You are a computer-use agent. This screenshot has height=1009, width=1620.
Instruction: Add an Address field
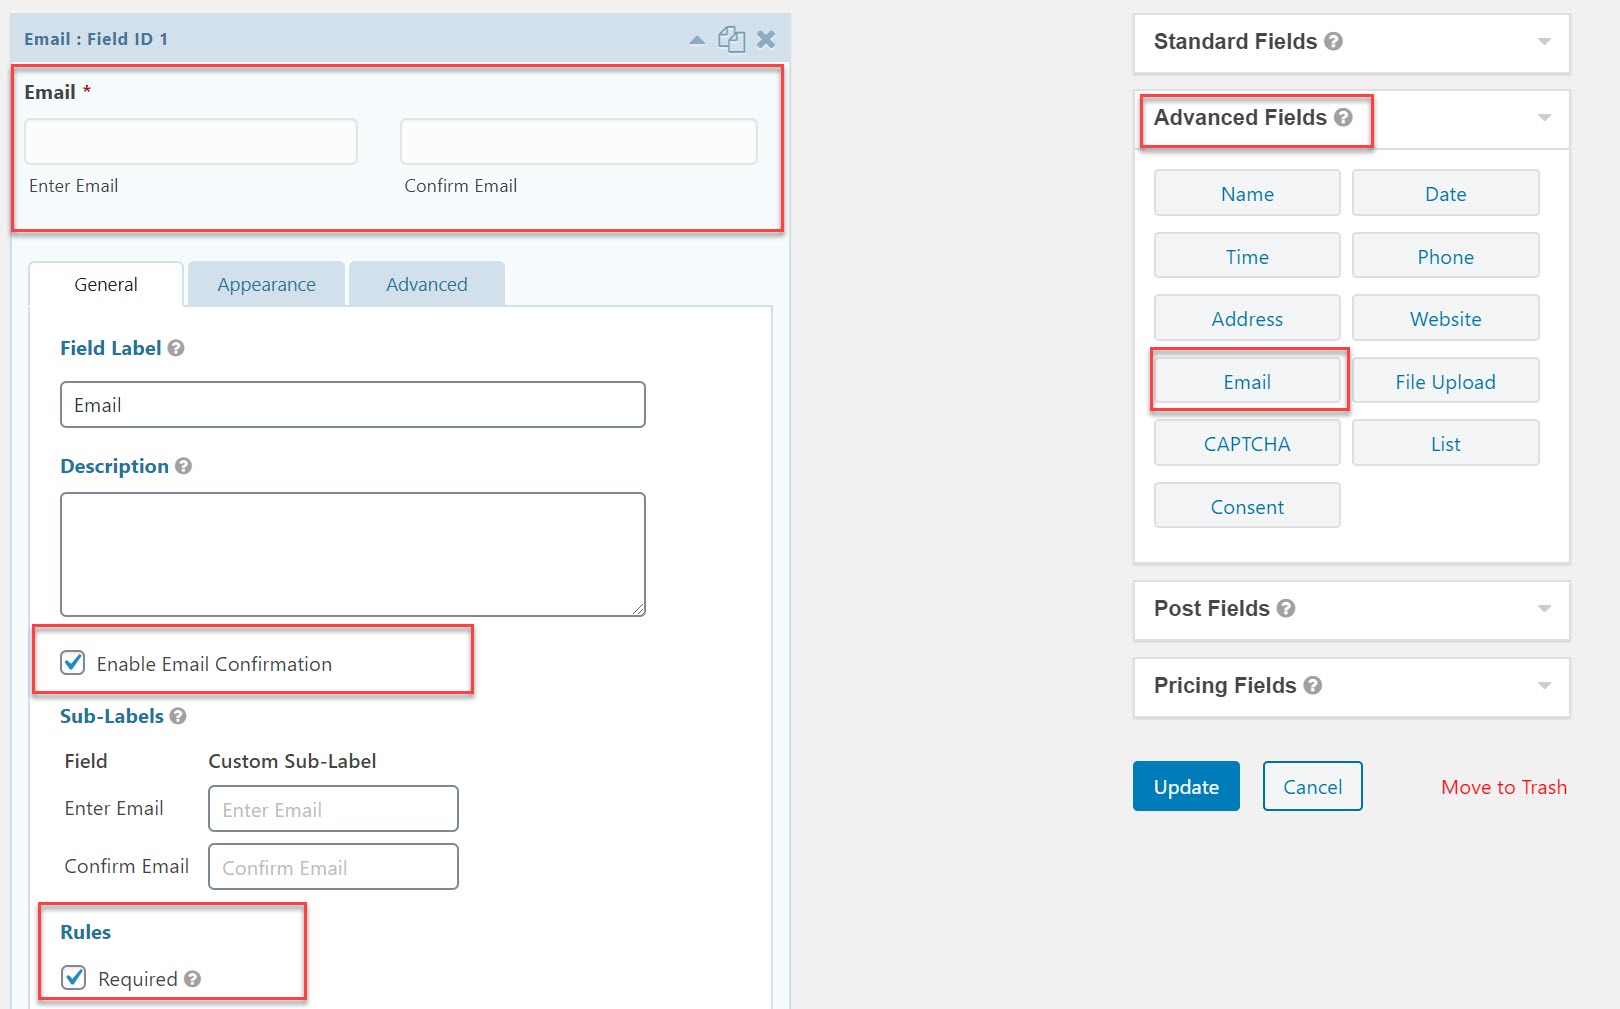tap(1247, 318)
